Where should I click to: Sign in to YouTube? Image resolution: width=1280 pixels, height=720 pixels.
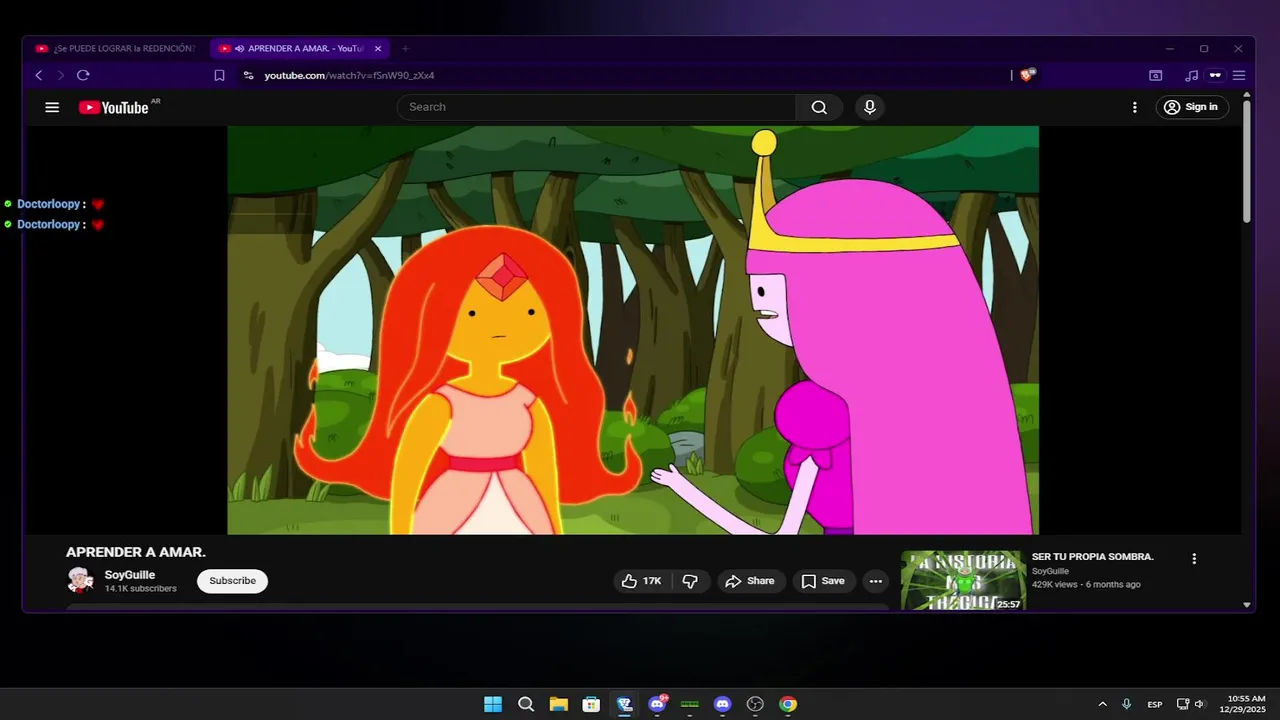1192,107
